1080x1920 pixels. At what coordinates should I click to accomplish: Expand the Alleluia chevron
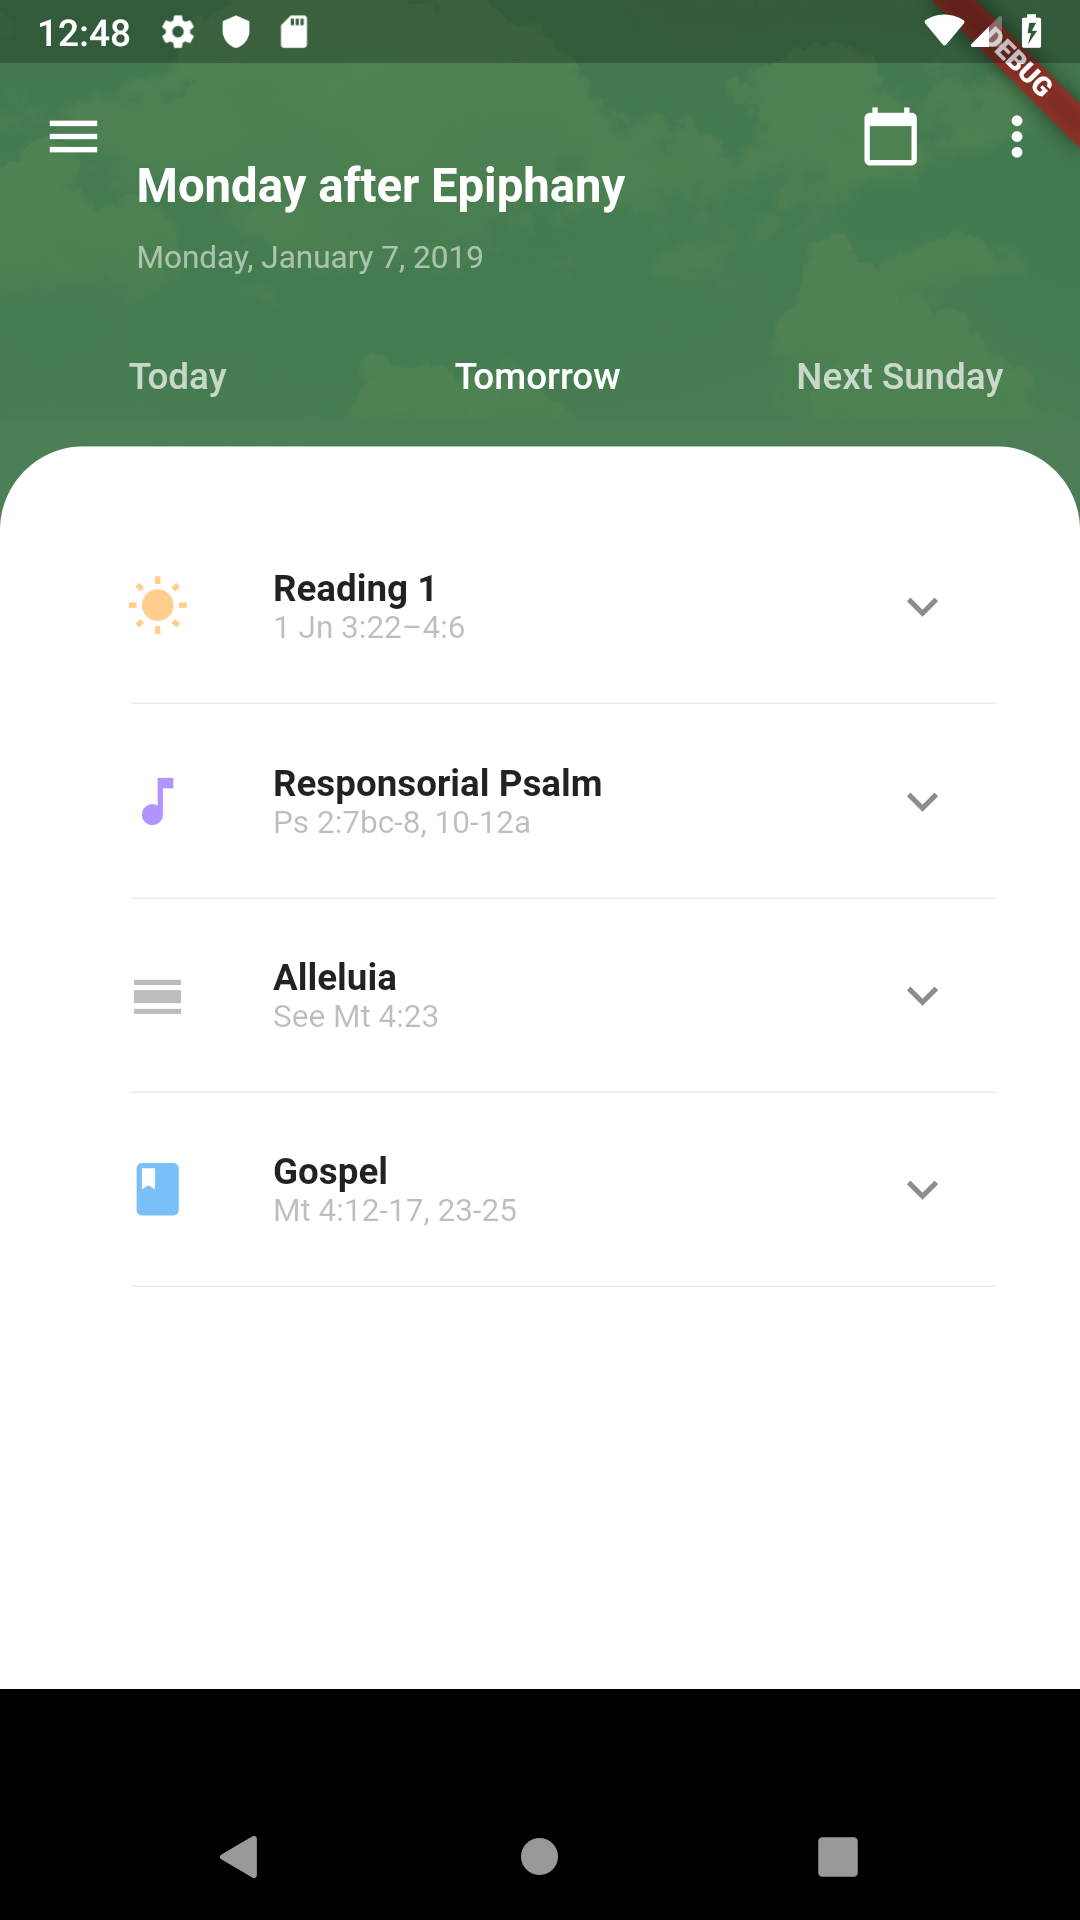pyautogui.click(x=922, y=995)
